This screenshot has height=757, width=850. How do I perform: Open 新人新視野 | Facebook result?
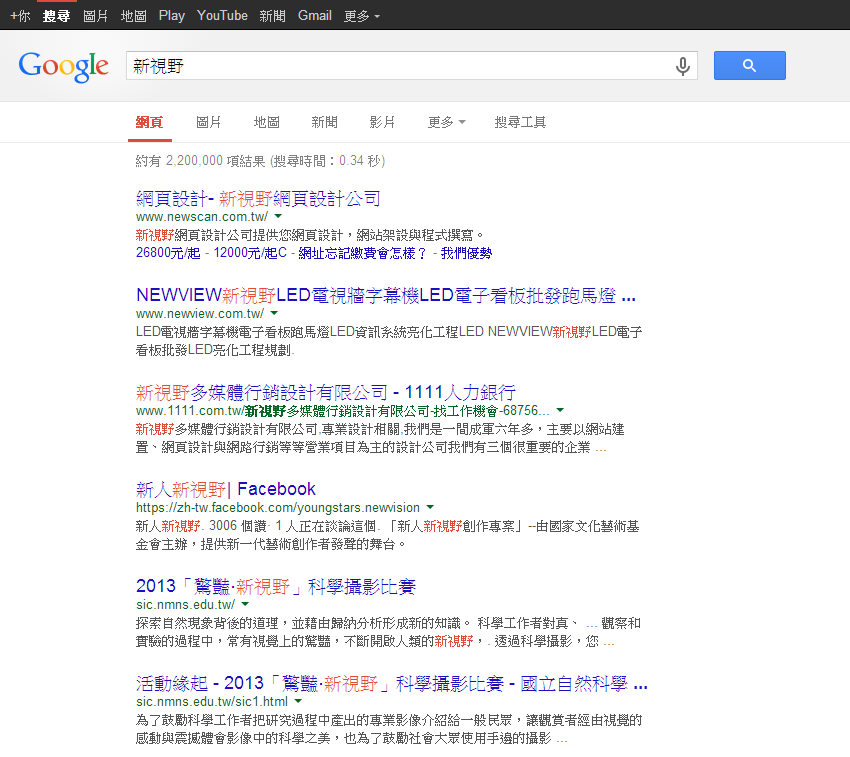[226, 489]
